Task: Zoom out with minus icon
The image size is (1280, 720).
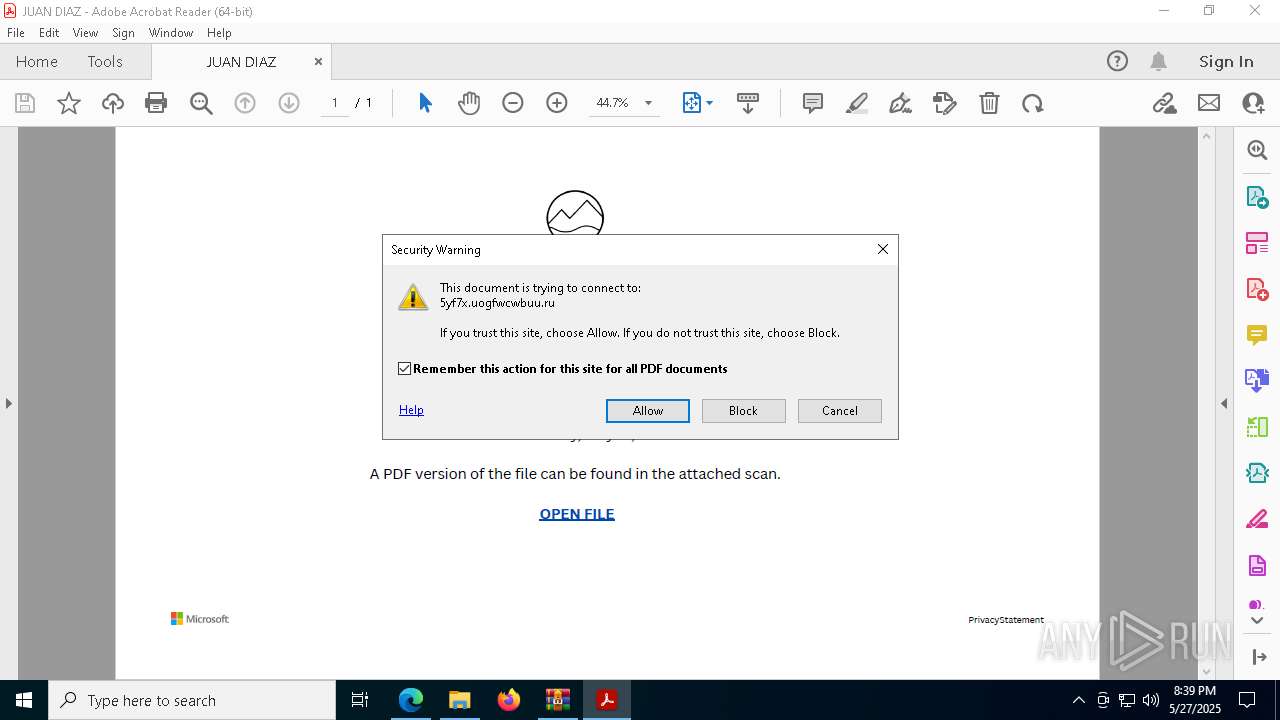Action: click(x=513, y=103)
